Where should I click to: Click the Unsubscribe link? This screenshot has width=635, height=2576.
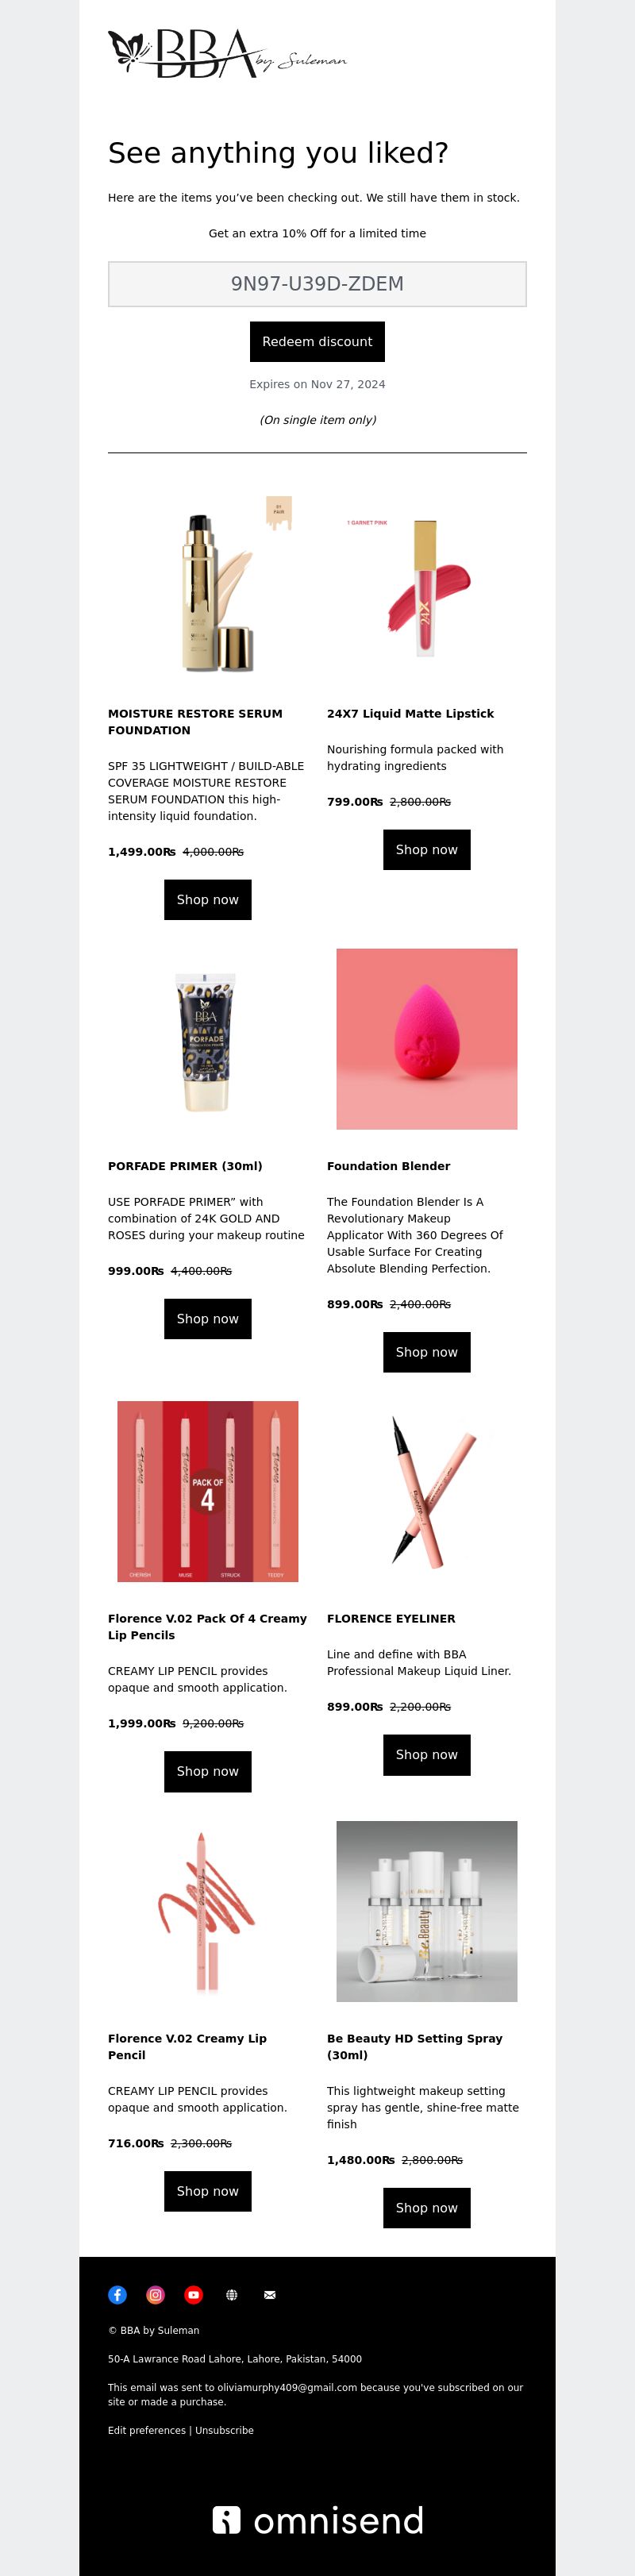[x=224, y=2430]
